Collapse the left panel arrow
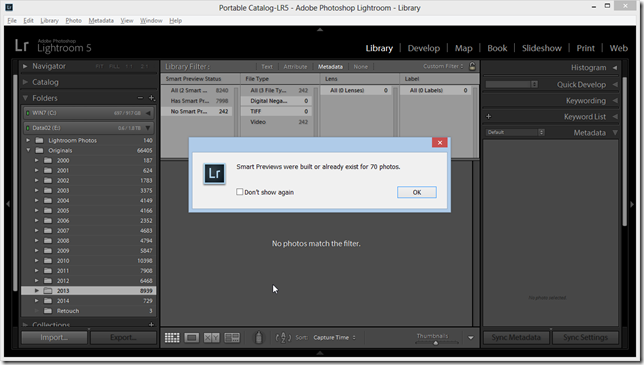644x365 pixels. (8, 204)
